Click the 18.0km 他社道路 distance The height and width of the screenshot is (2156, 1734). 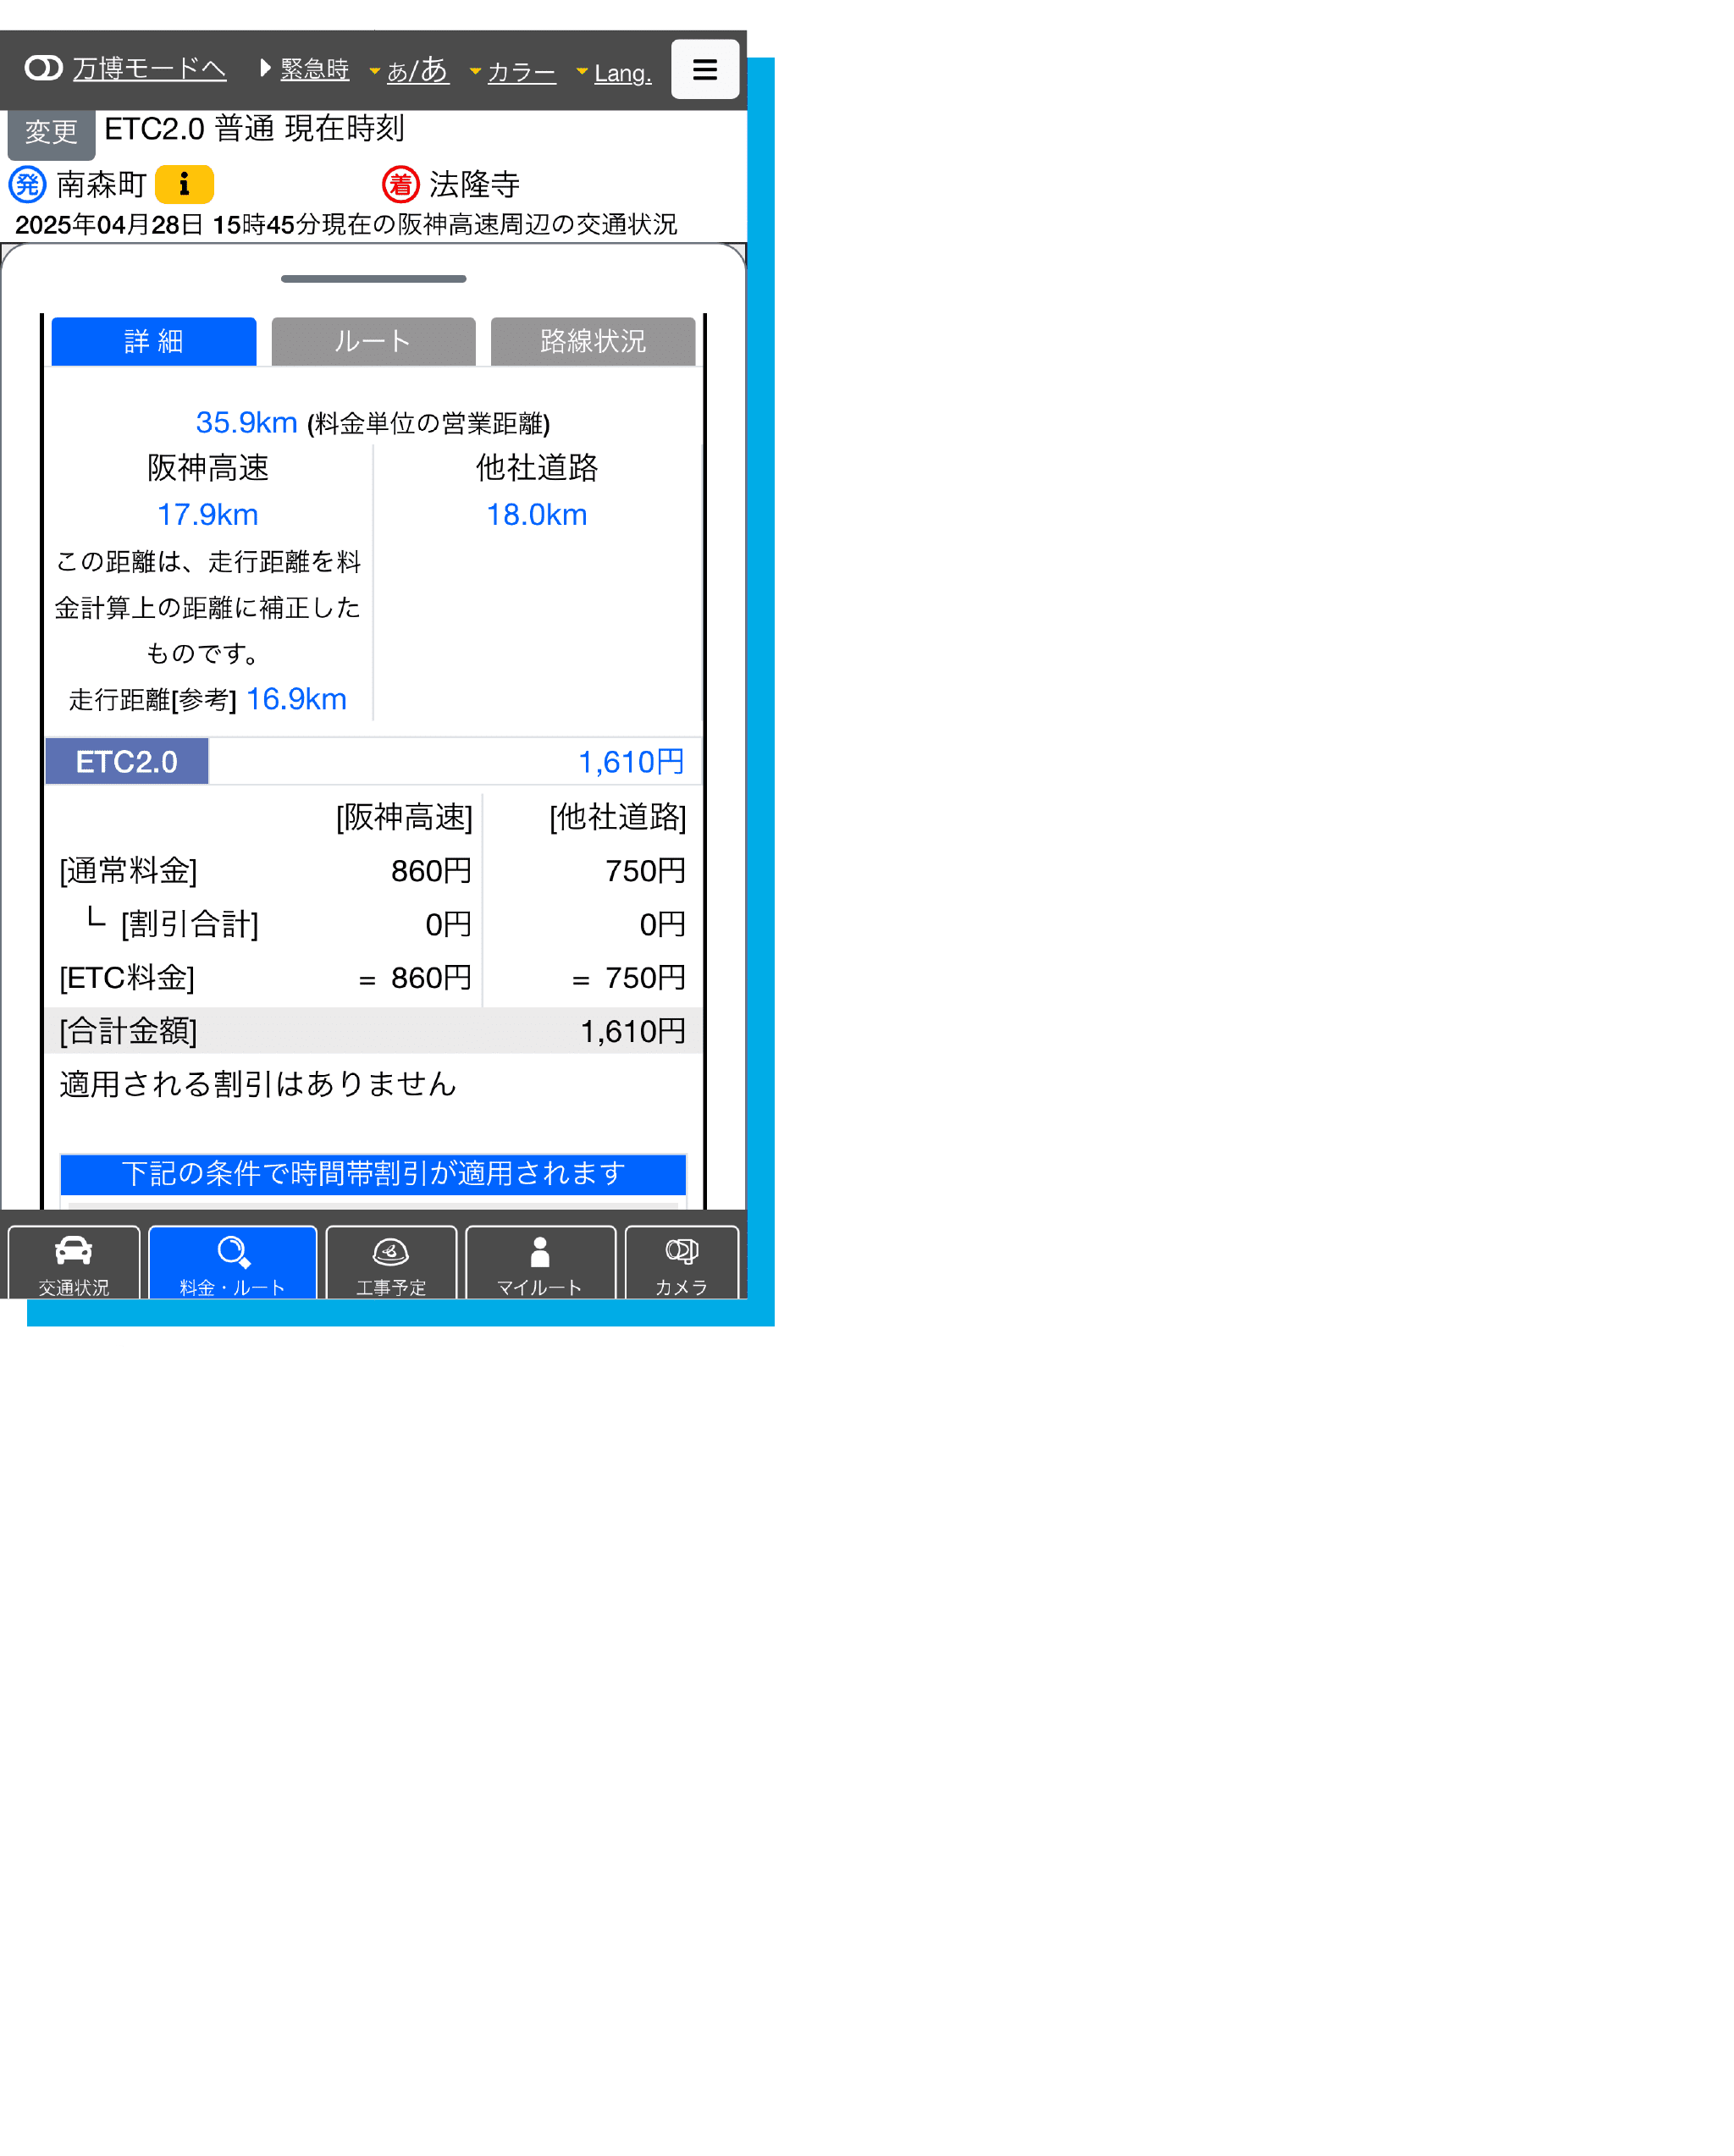[537, 515]
